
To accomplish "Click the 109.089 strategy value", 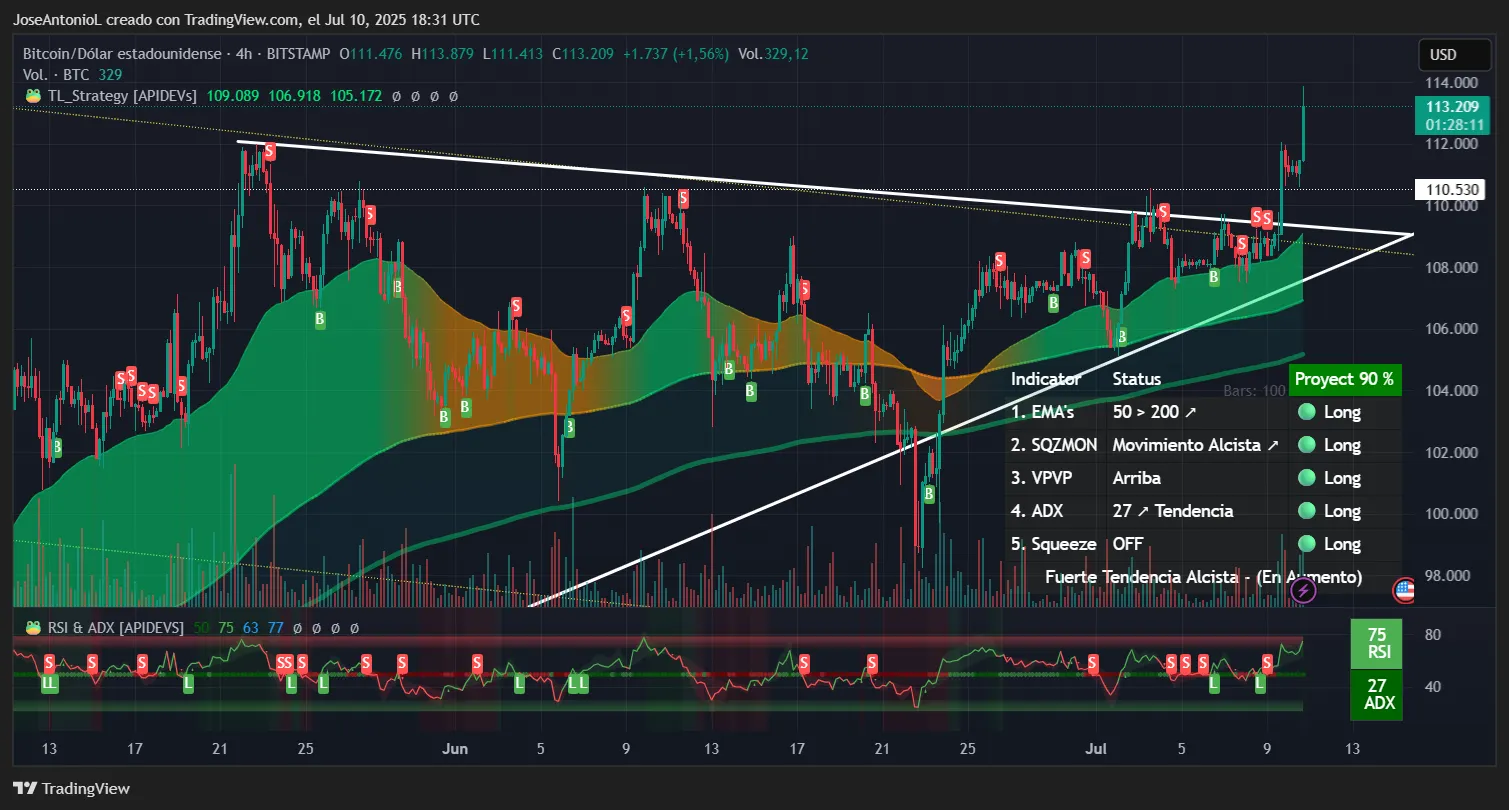I will click(x=233, y=96).
